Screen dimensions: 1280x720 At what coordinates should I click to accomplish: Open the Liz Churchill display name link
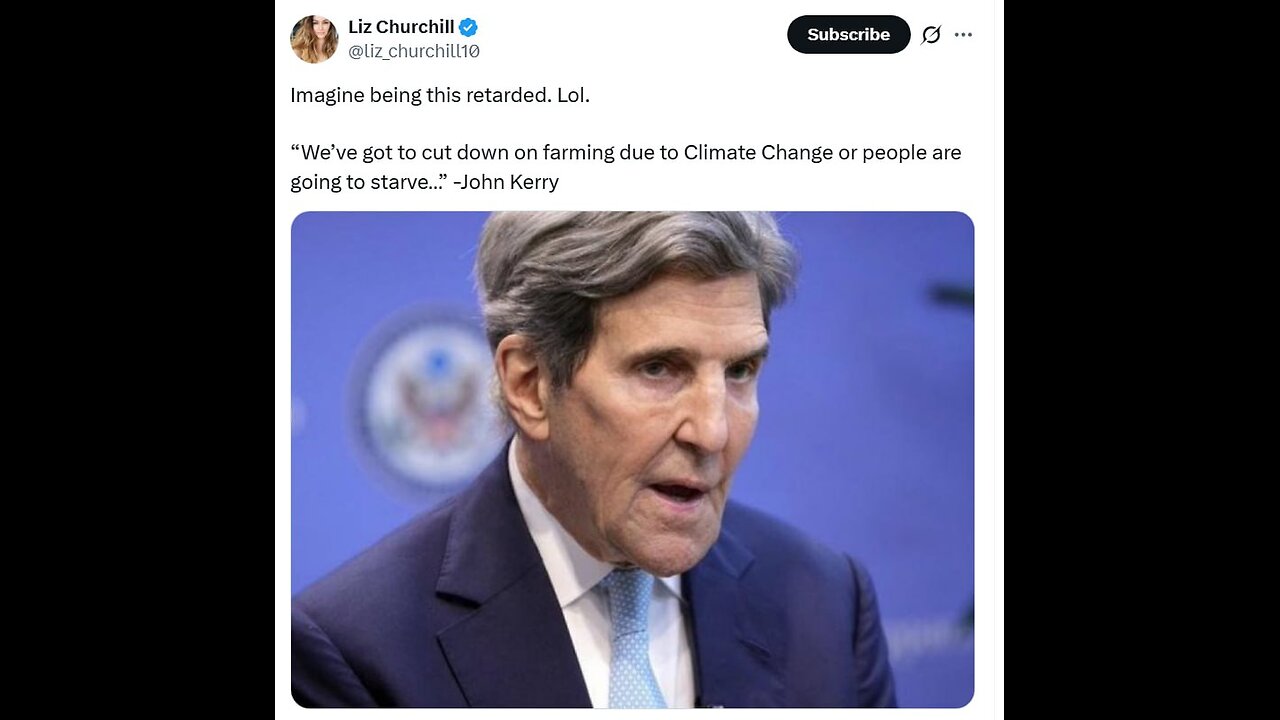401,27
